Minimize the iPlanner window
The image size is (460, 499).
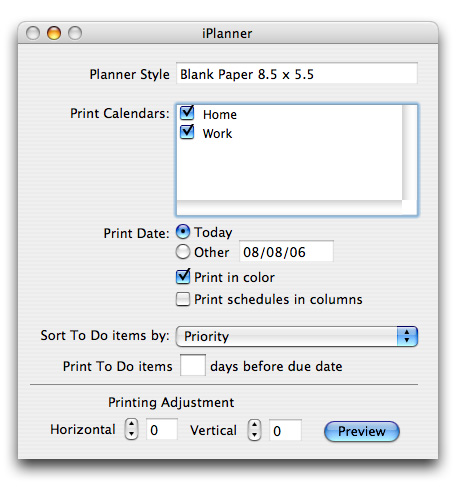[x=54, y=33]
